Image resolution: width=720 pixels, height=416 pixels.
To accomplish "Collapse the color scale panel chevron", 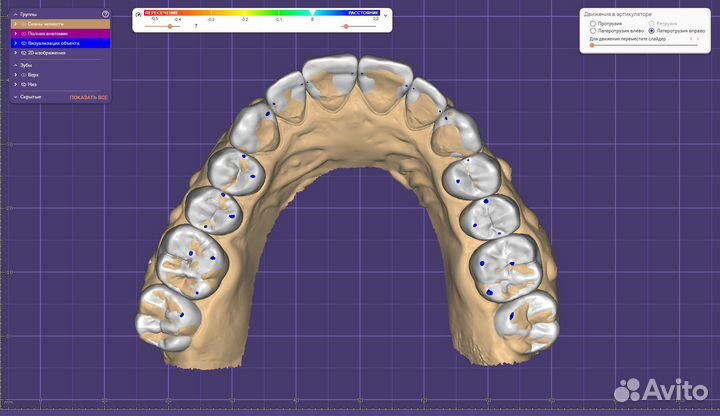I will tap(387, 15).
